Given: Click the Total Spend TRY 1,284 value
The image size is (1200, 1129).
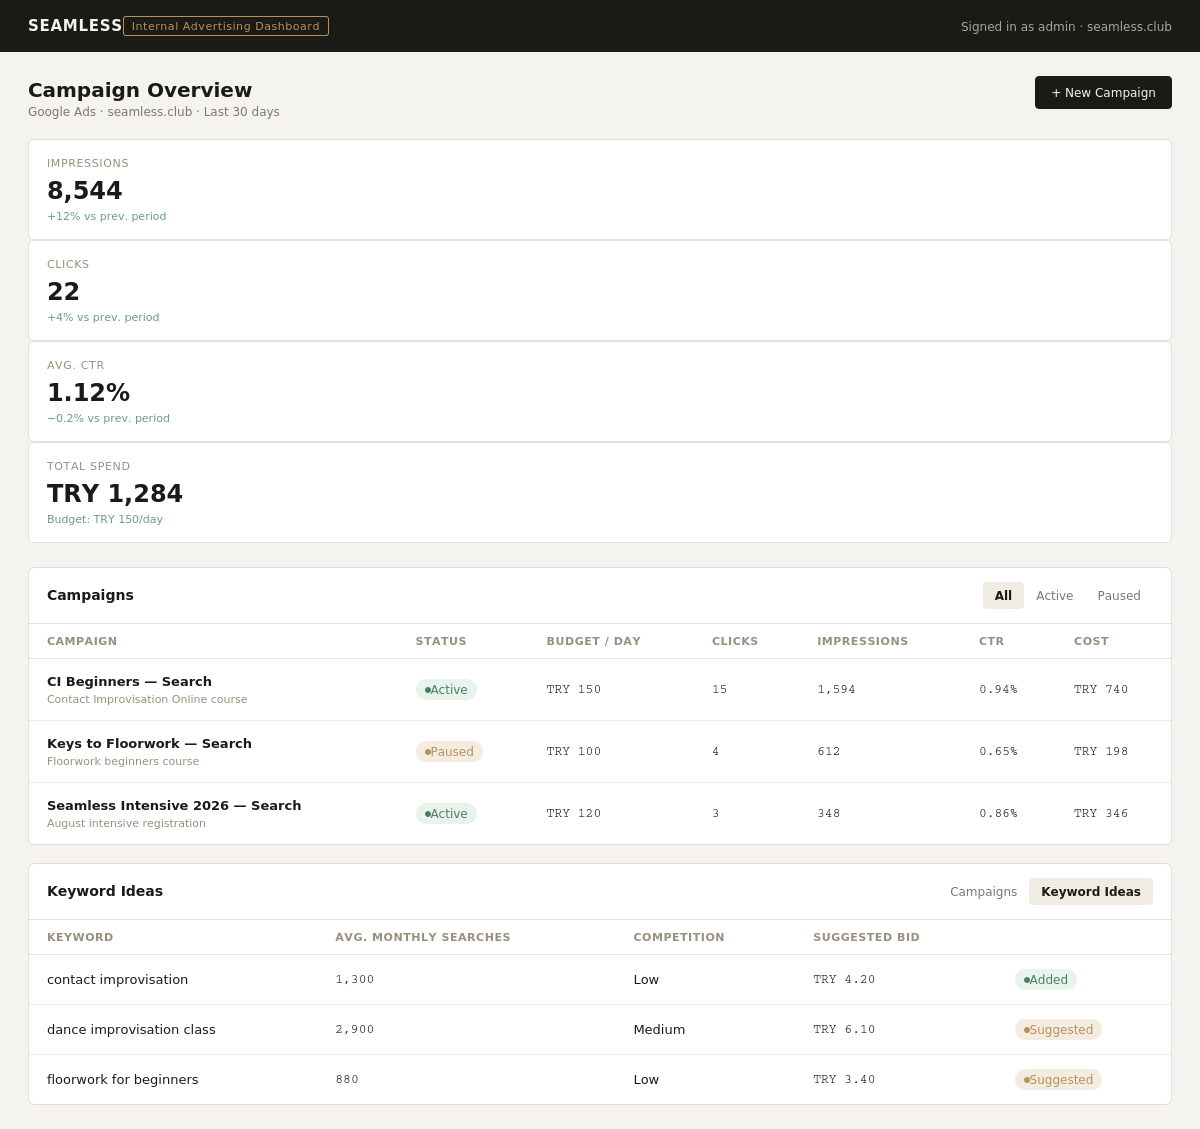Looking at the screenshot, I should (115, 494).
